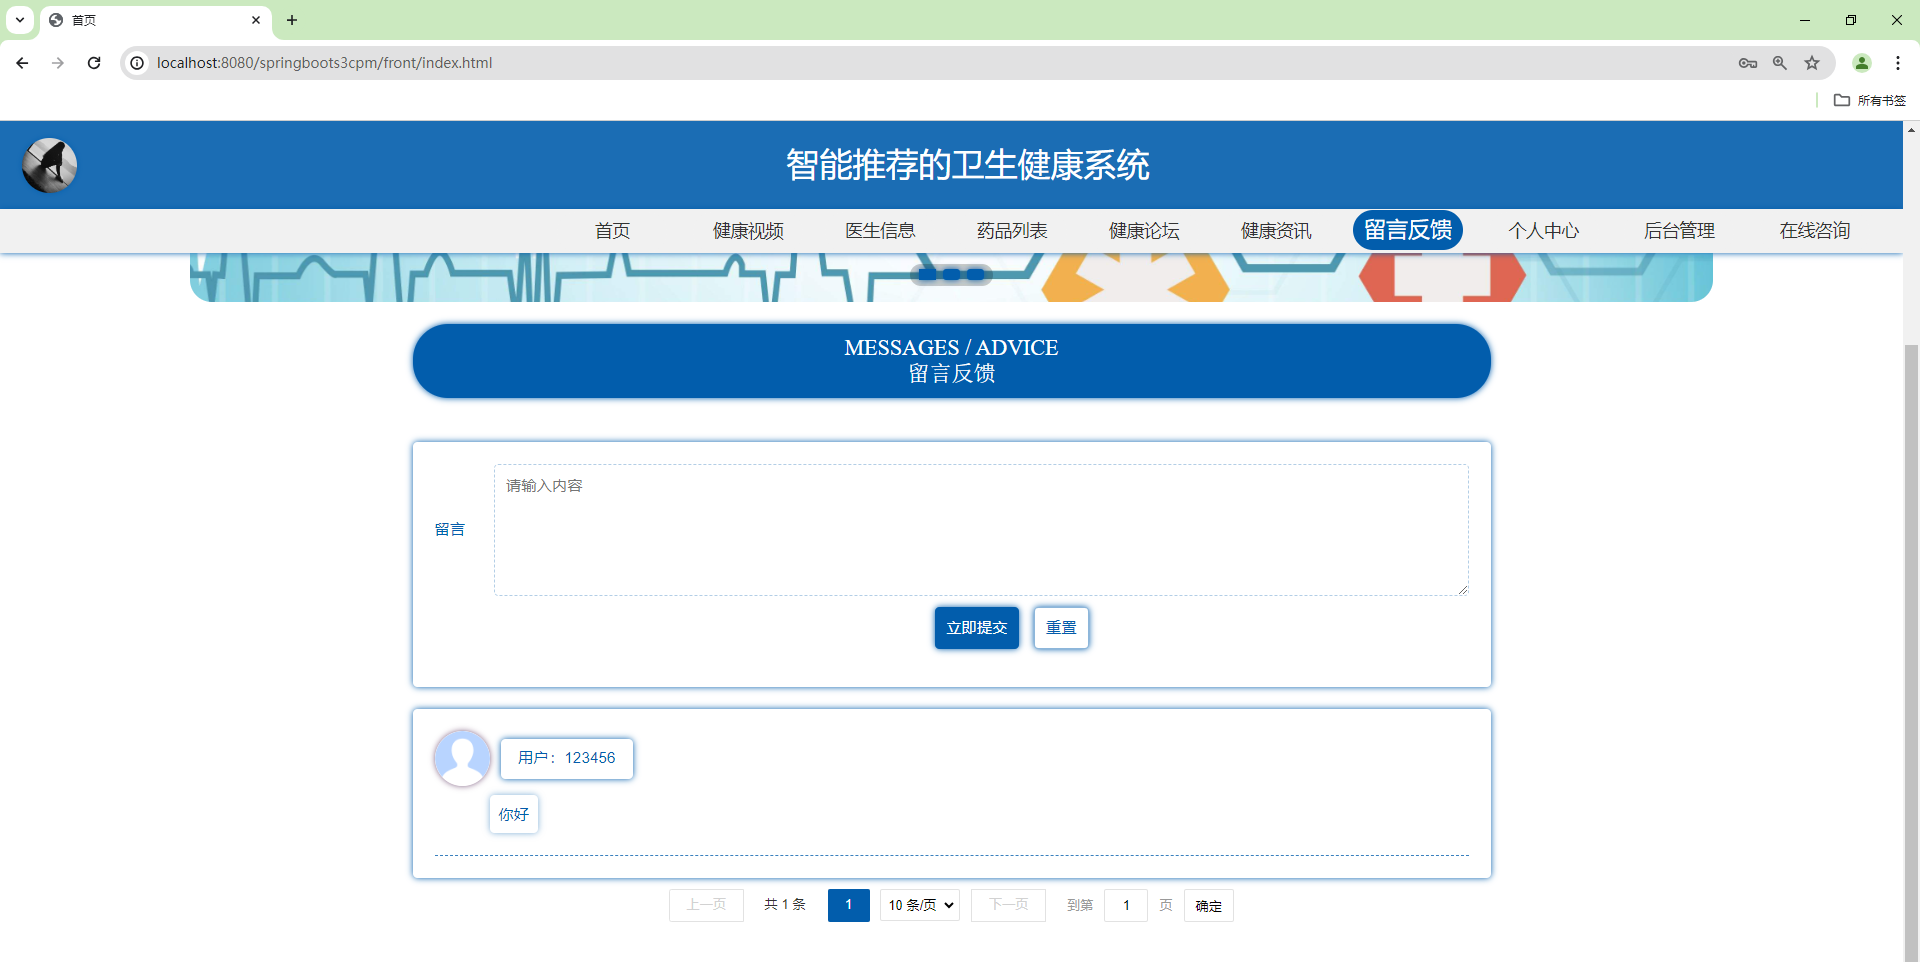Click the 请输入内容 message textarea
1920x962 pixels.
(x=980, y=530)
